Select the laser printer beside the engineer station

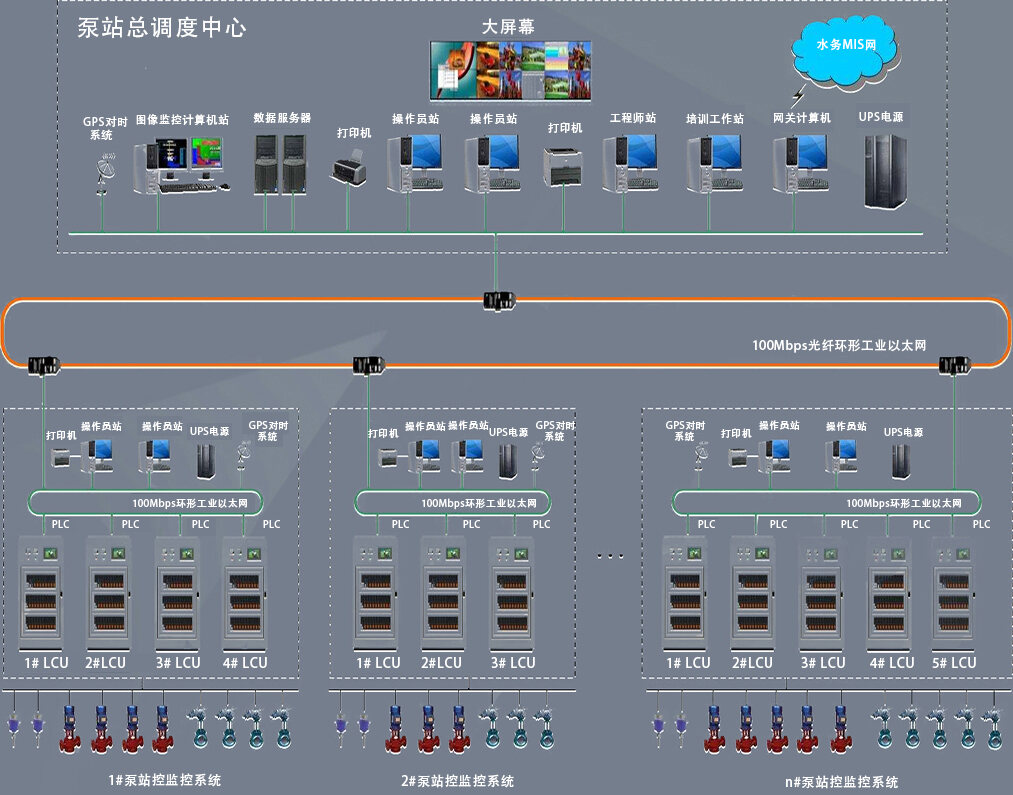point(562,165)
